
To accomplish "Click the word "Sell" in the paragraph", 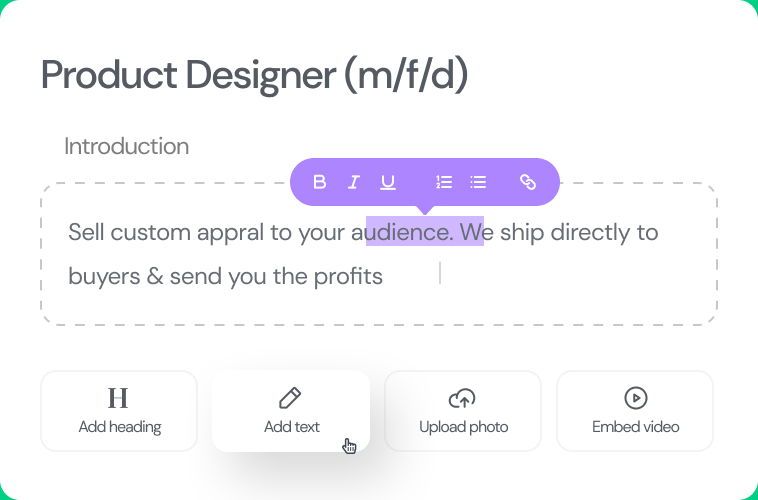I will (x=86, y=233).
